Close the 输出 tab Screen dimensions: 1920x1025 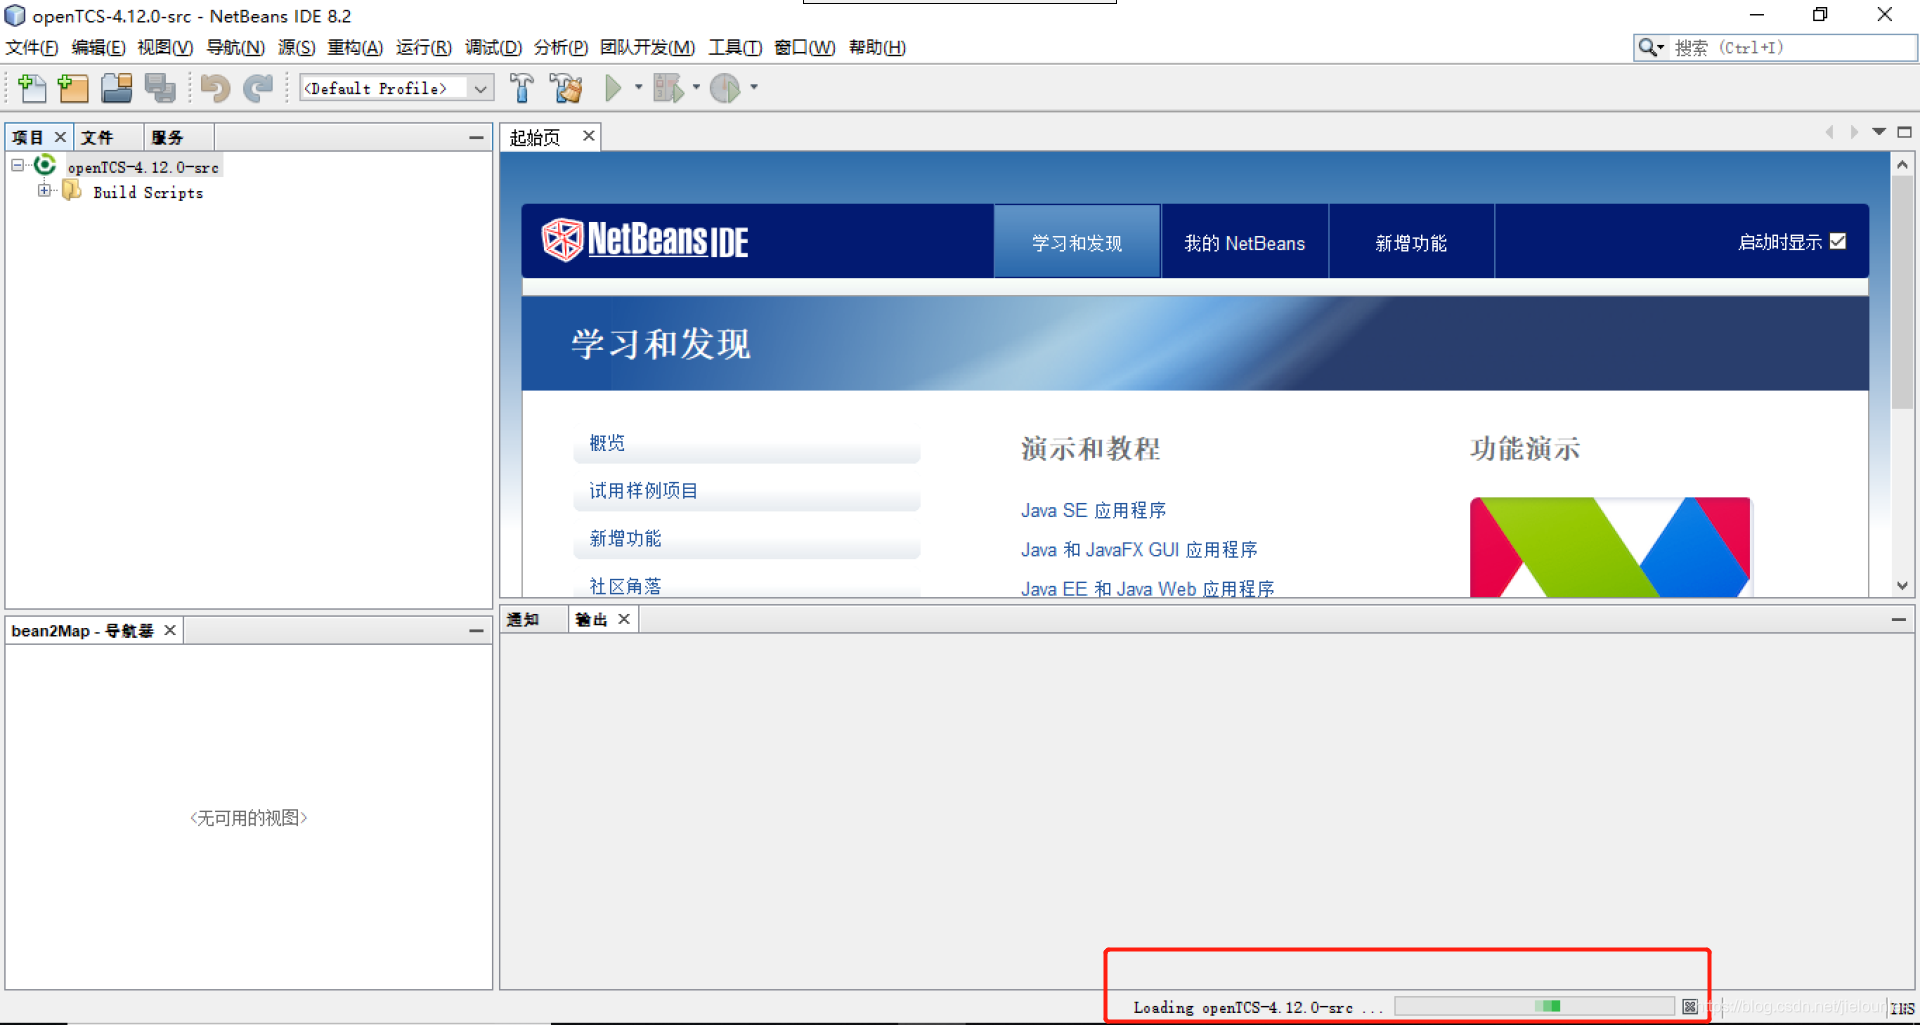pyautogui.click(x=624, y=619)
